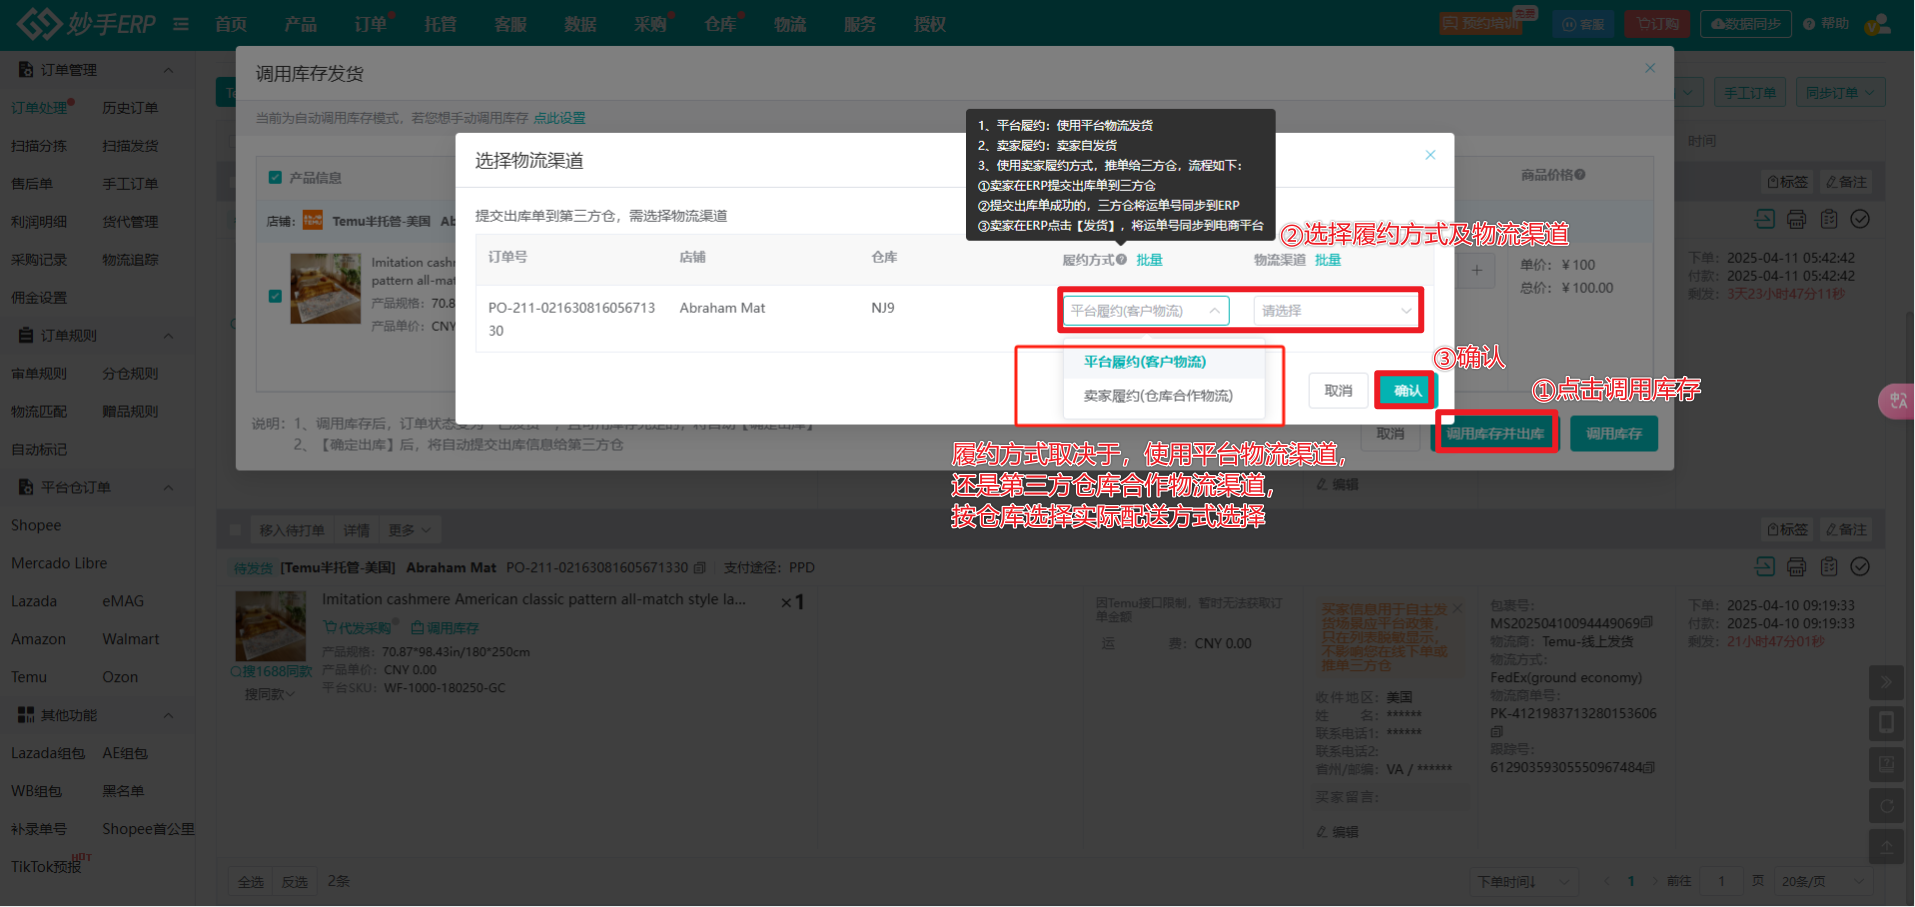Open the 产品 top menu
1915x907 pixels.
click(x=301, y=24)
